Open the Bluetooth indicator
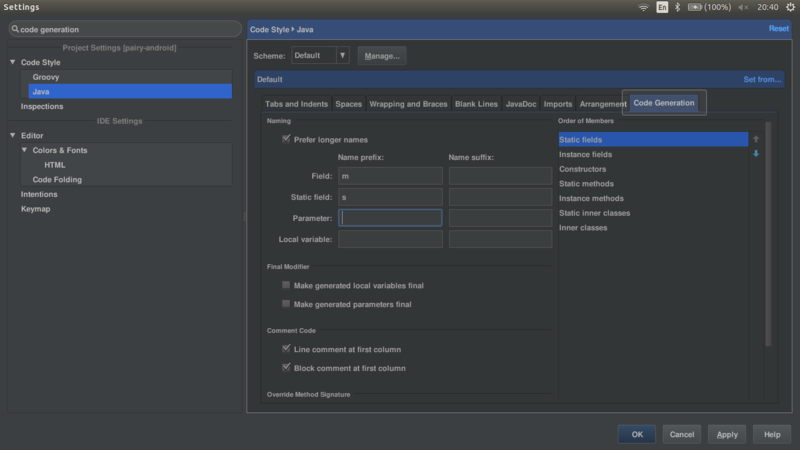Viewport: 800px width, 450px height. (678, 7)
